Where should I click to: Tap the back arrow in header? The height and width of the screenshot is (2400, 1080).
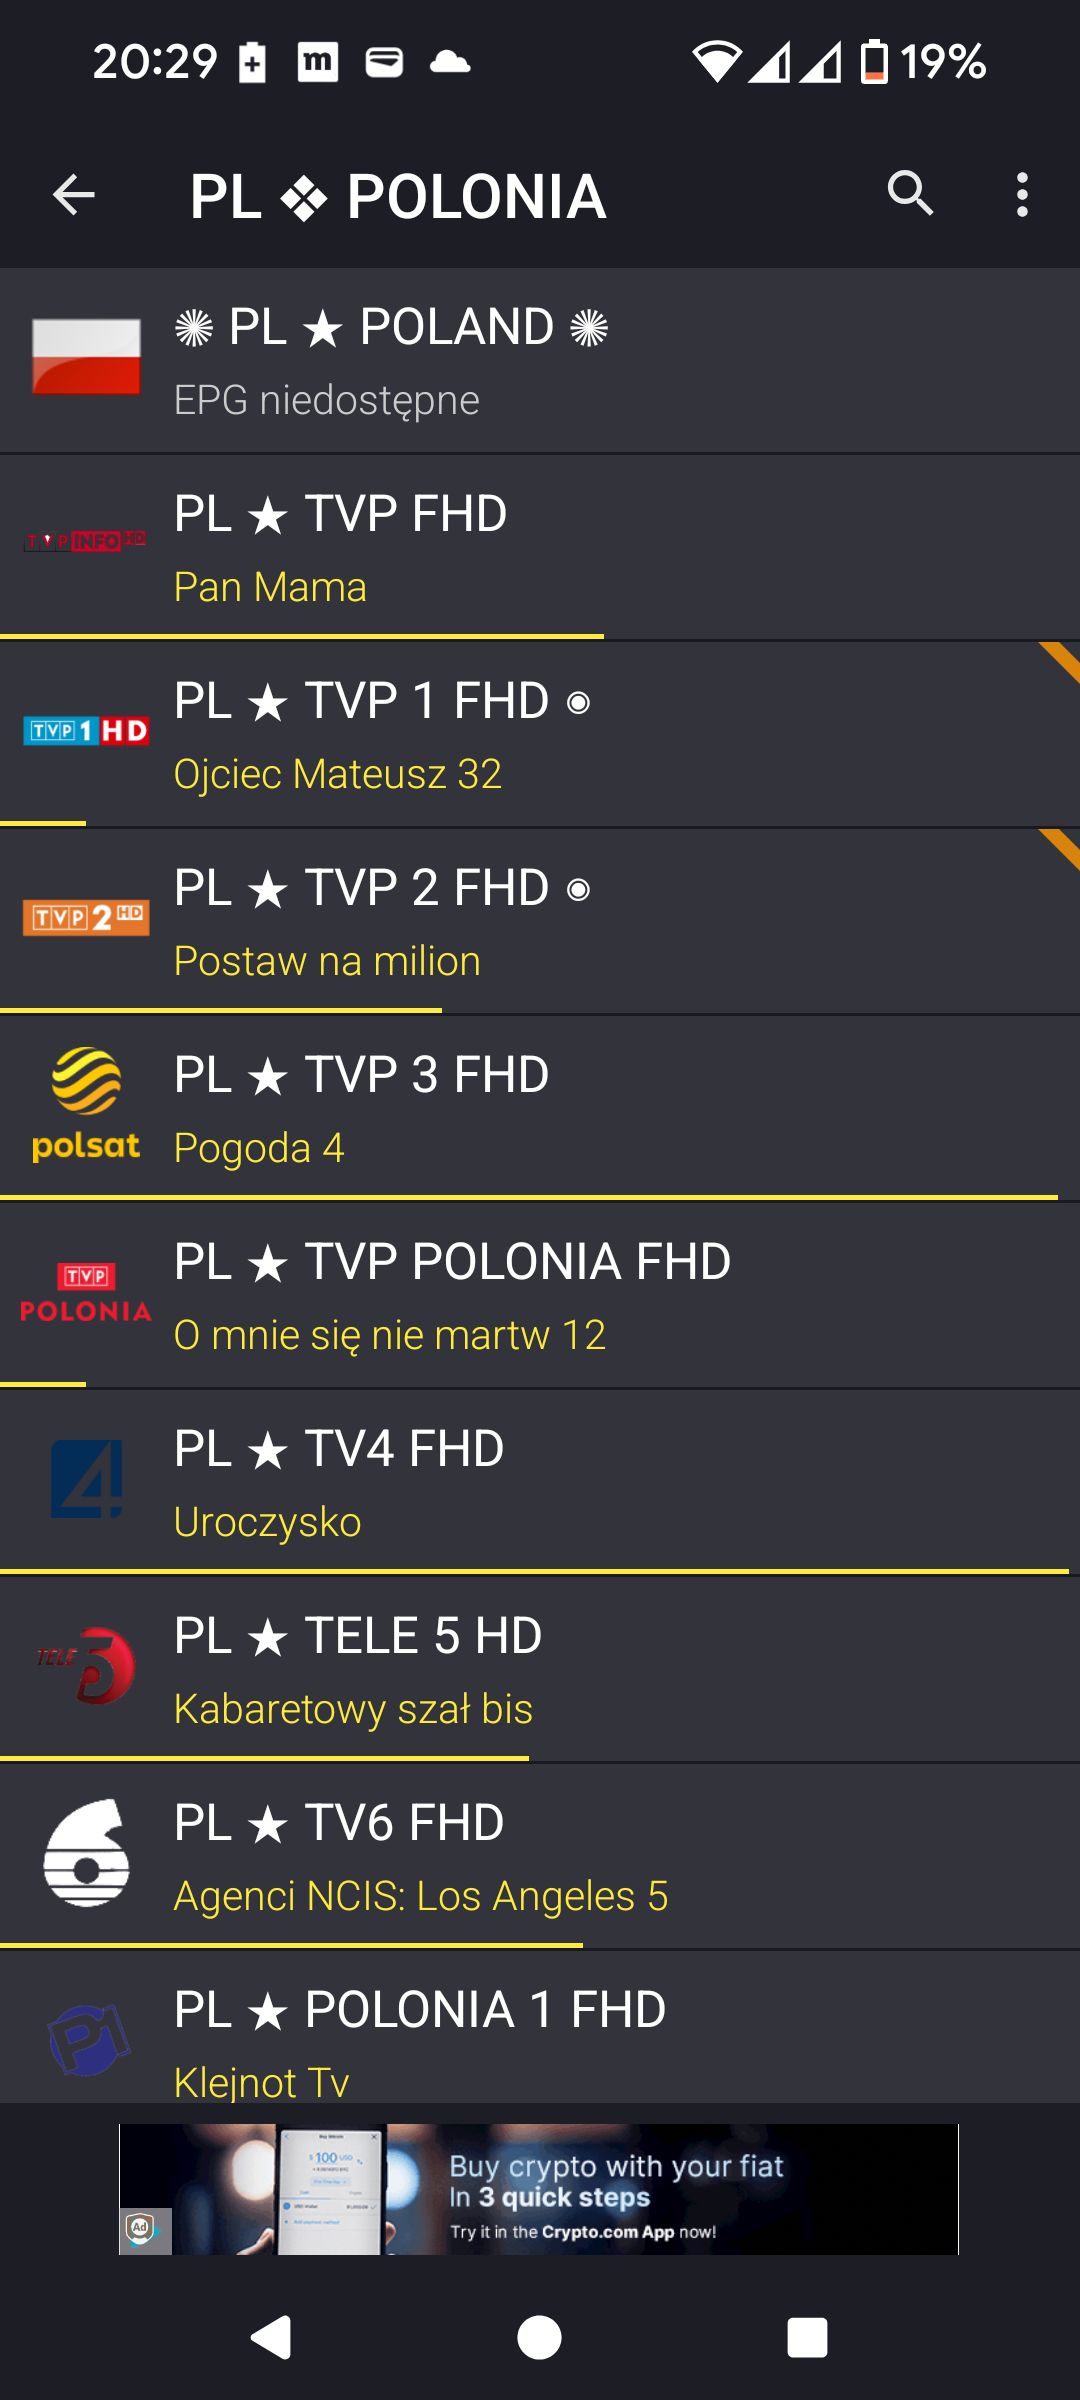[x=74, y=195]
